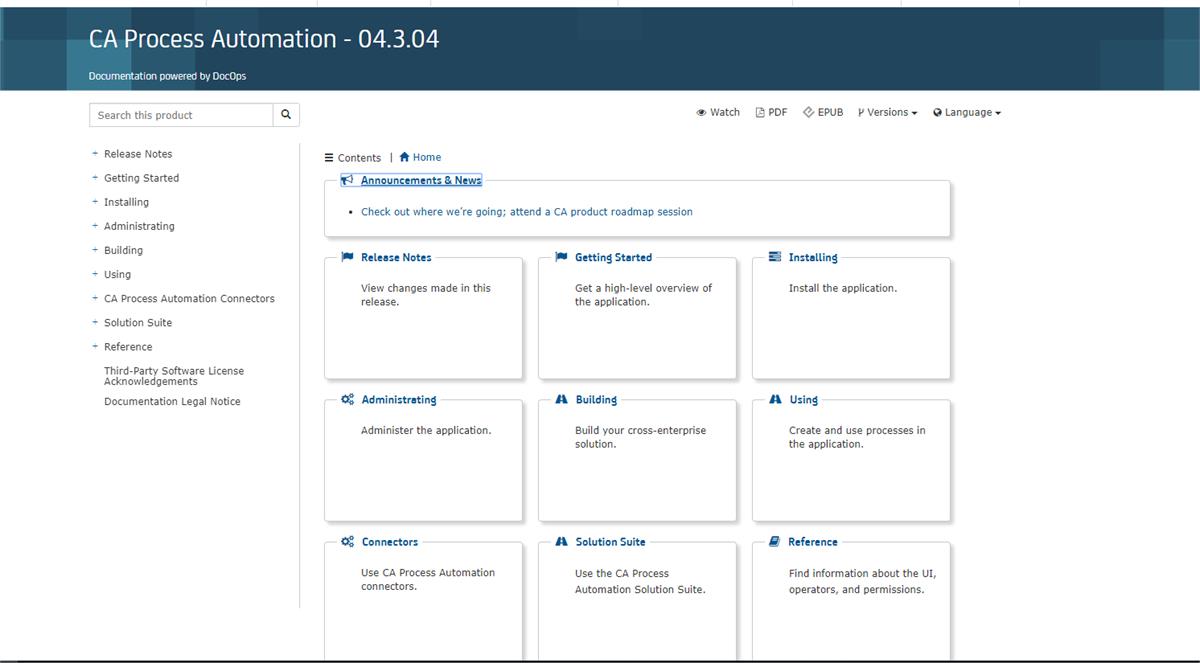Viewport: 1200px width, 663px height.
Task: Expand Installing plus sign in sidebar
Action: pyautogui.click(x=95, y=202)
